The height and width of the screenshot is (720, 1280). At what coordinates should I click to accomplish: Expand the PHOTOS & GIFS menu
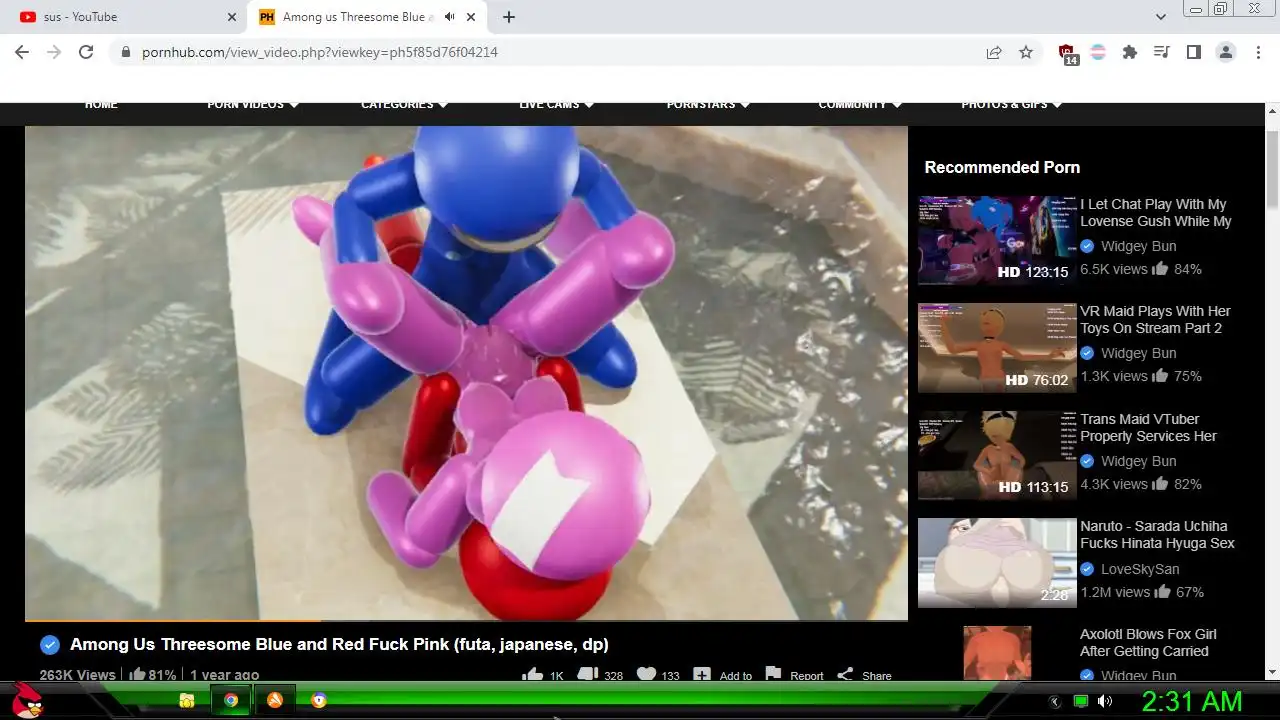point(1012,105)
